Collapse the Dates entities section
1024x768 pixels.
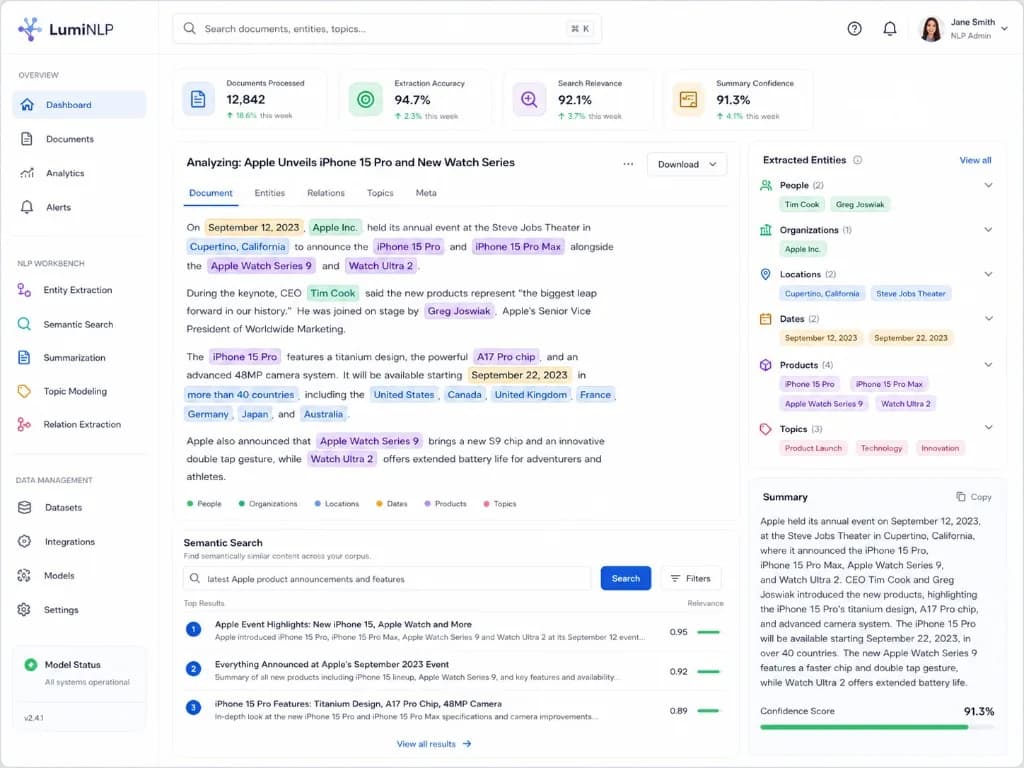click(989, 319)
